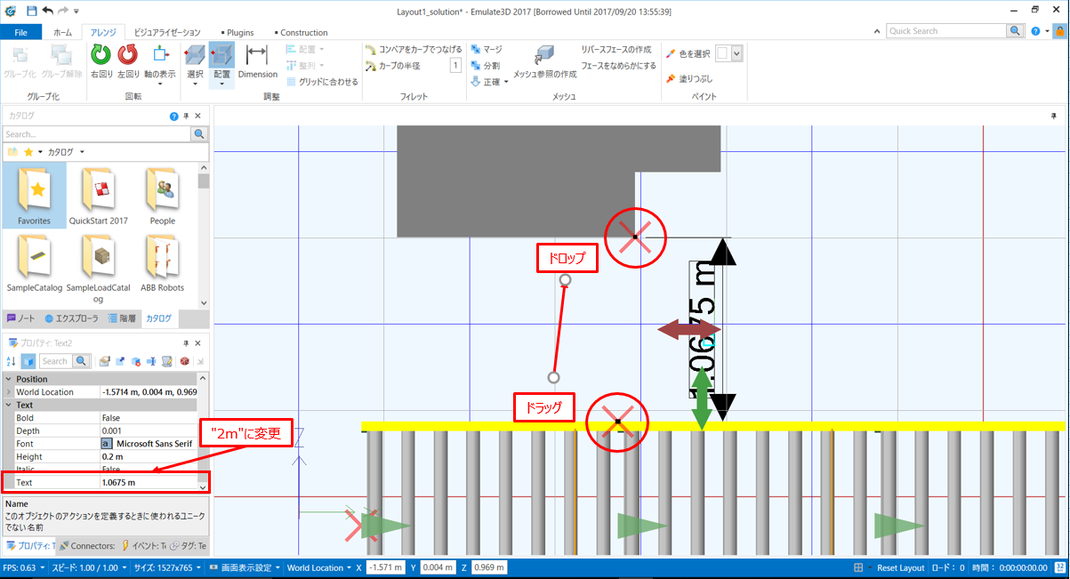Open the SampleCatalog folder
Image resolution: width=1070 pixels, height=579 pixels.
34,265
